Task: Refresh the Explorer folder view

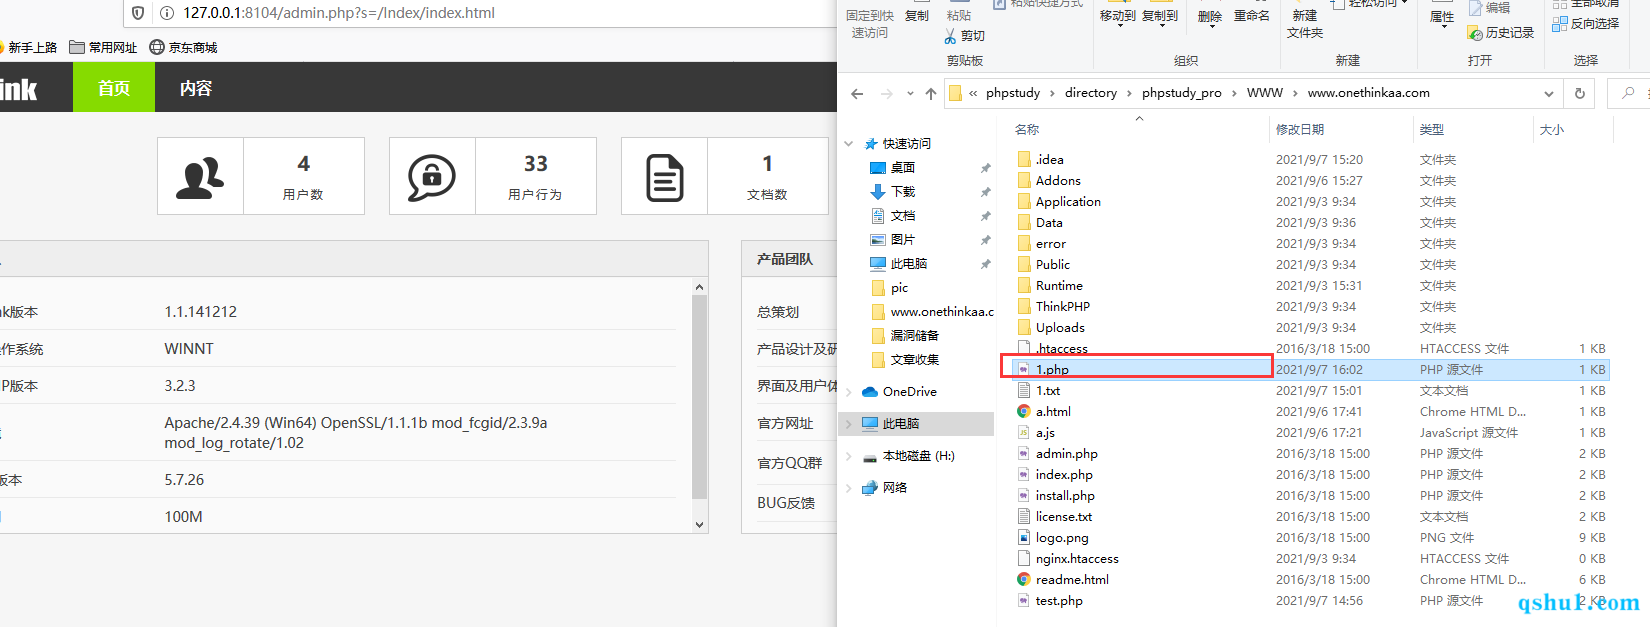Action: tap(1580, 93)
